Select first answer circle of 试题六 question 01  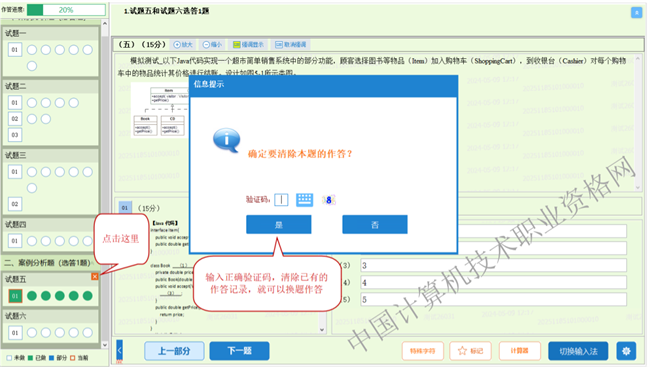32,333
